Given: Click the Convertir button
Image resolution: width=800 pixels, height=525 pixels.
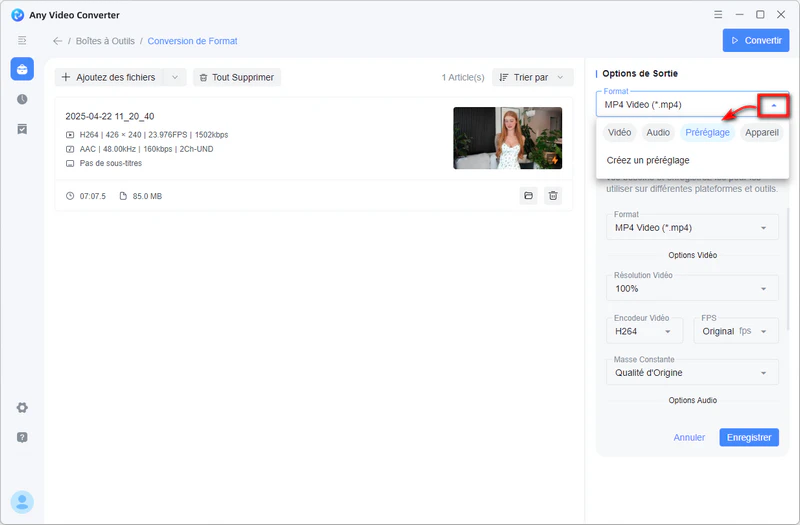Looking at the screenshot, I should [x=755, y=41].
